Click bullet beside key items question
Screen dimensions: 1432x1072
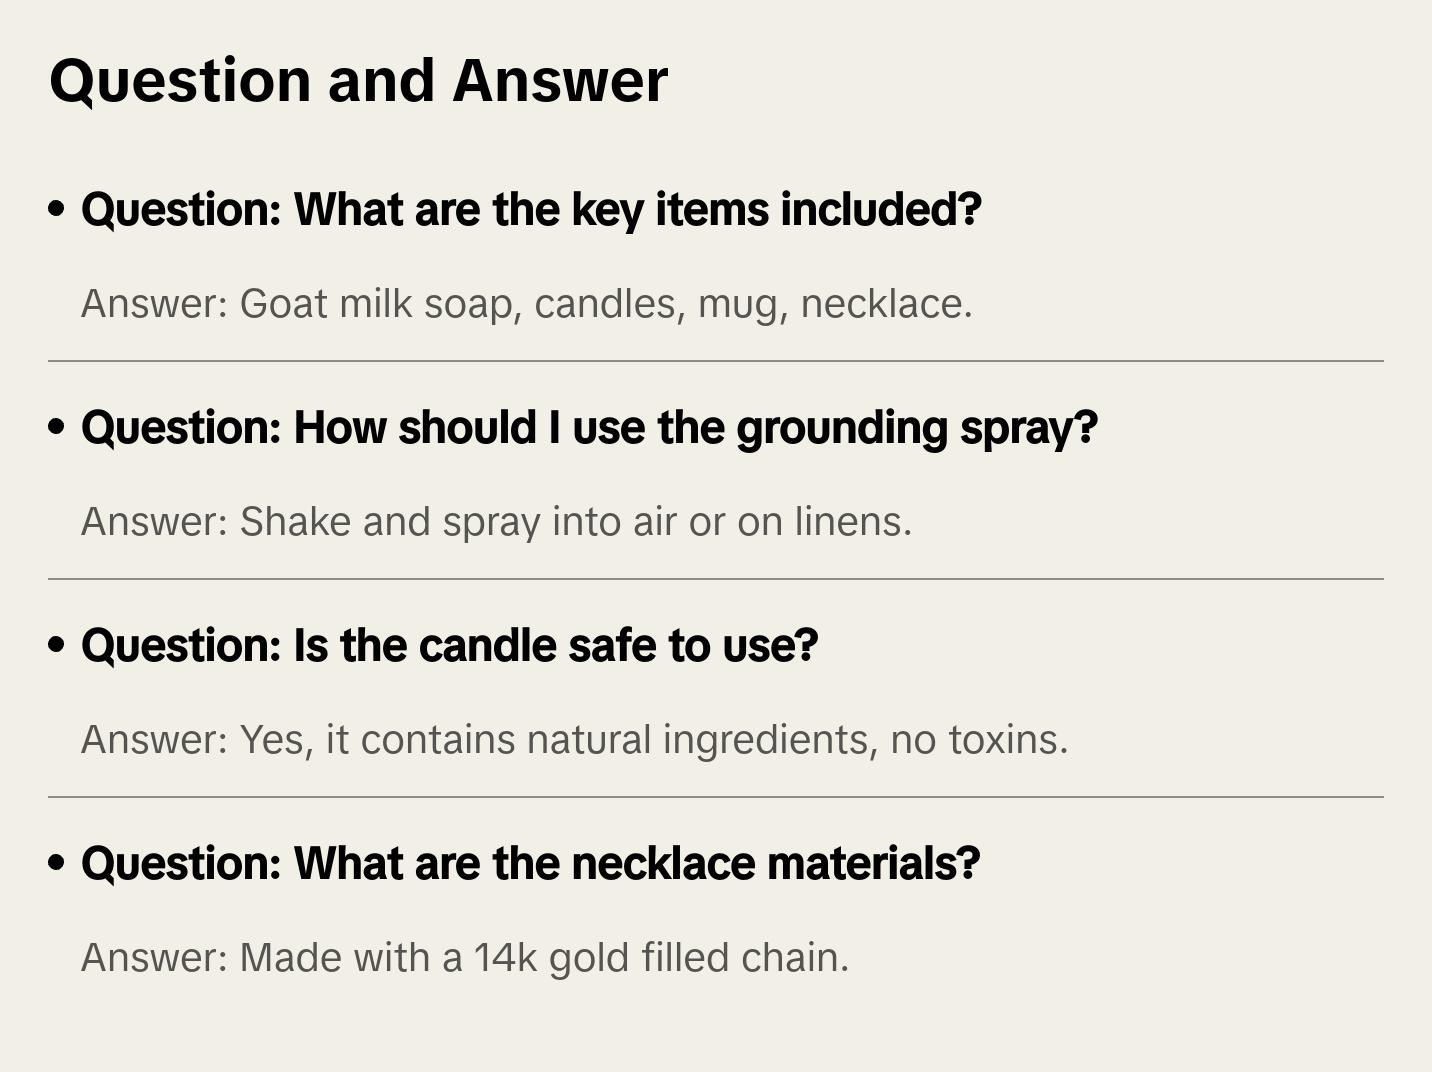click(57, 209)
